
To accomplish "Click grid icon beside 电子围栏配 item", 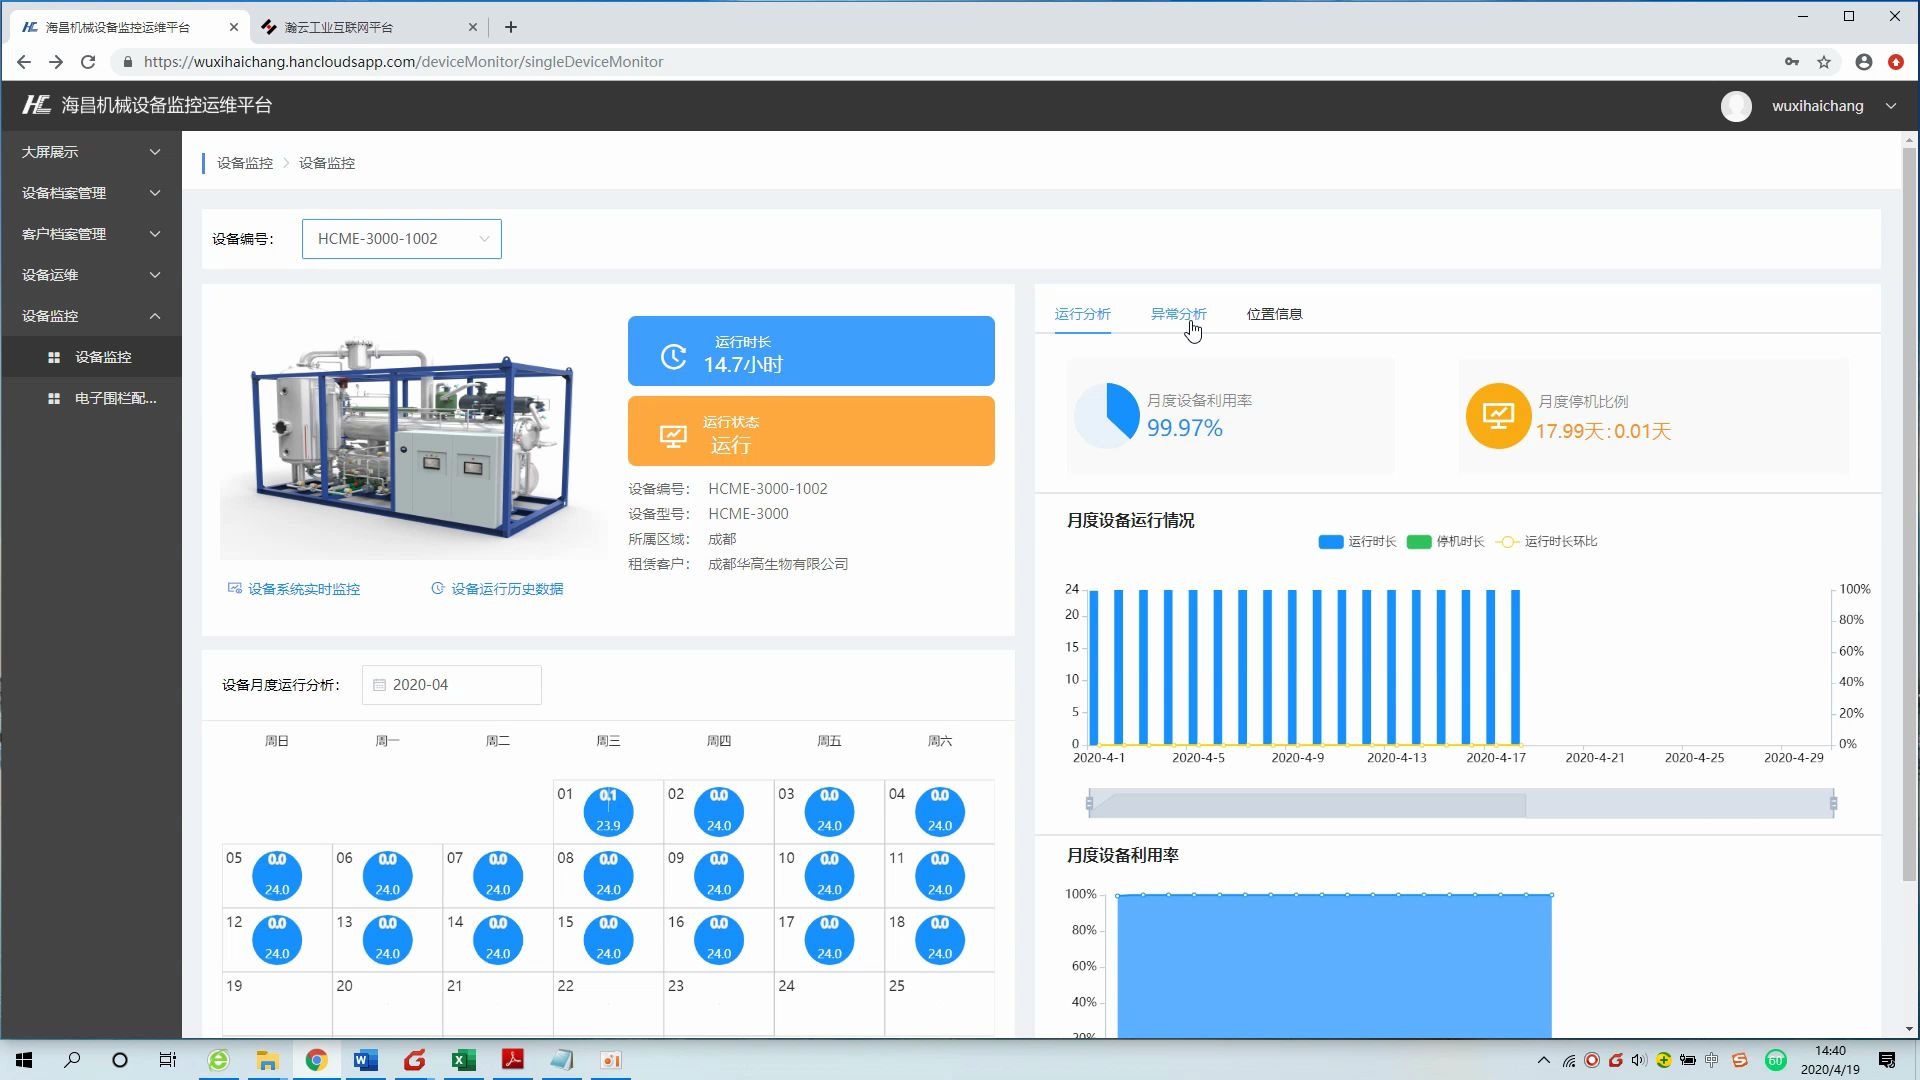I will click(x=54, y=398).
